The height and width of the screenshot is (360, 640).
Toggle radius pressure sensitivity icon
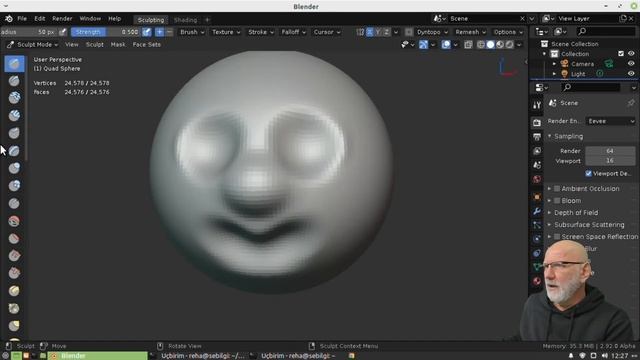click(62, 32)
